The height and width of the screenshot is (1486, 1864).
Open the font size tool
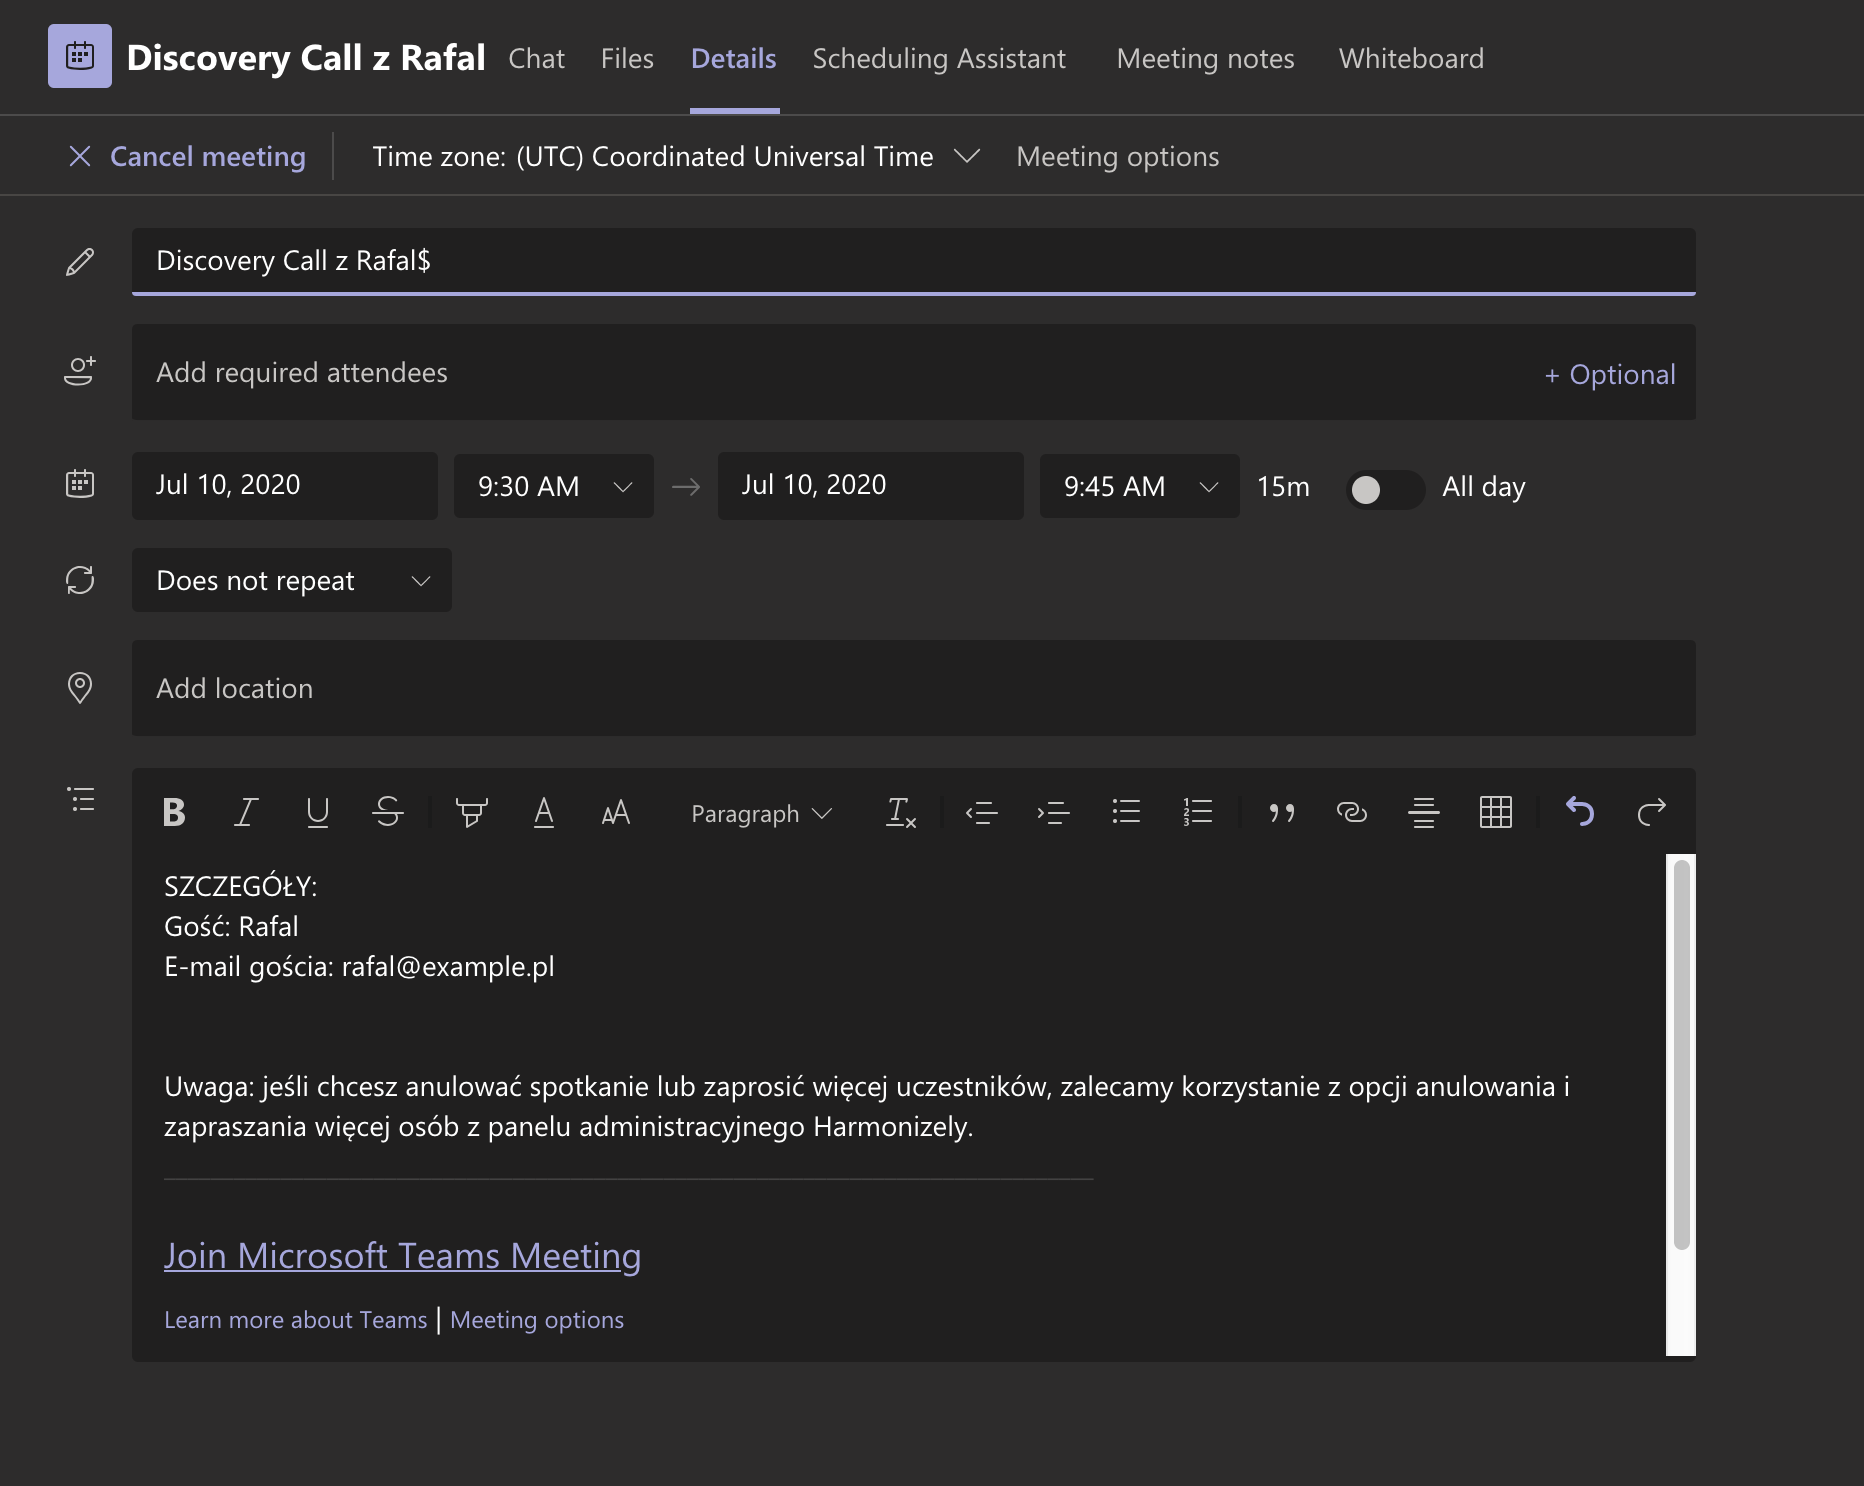616,812
